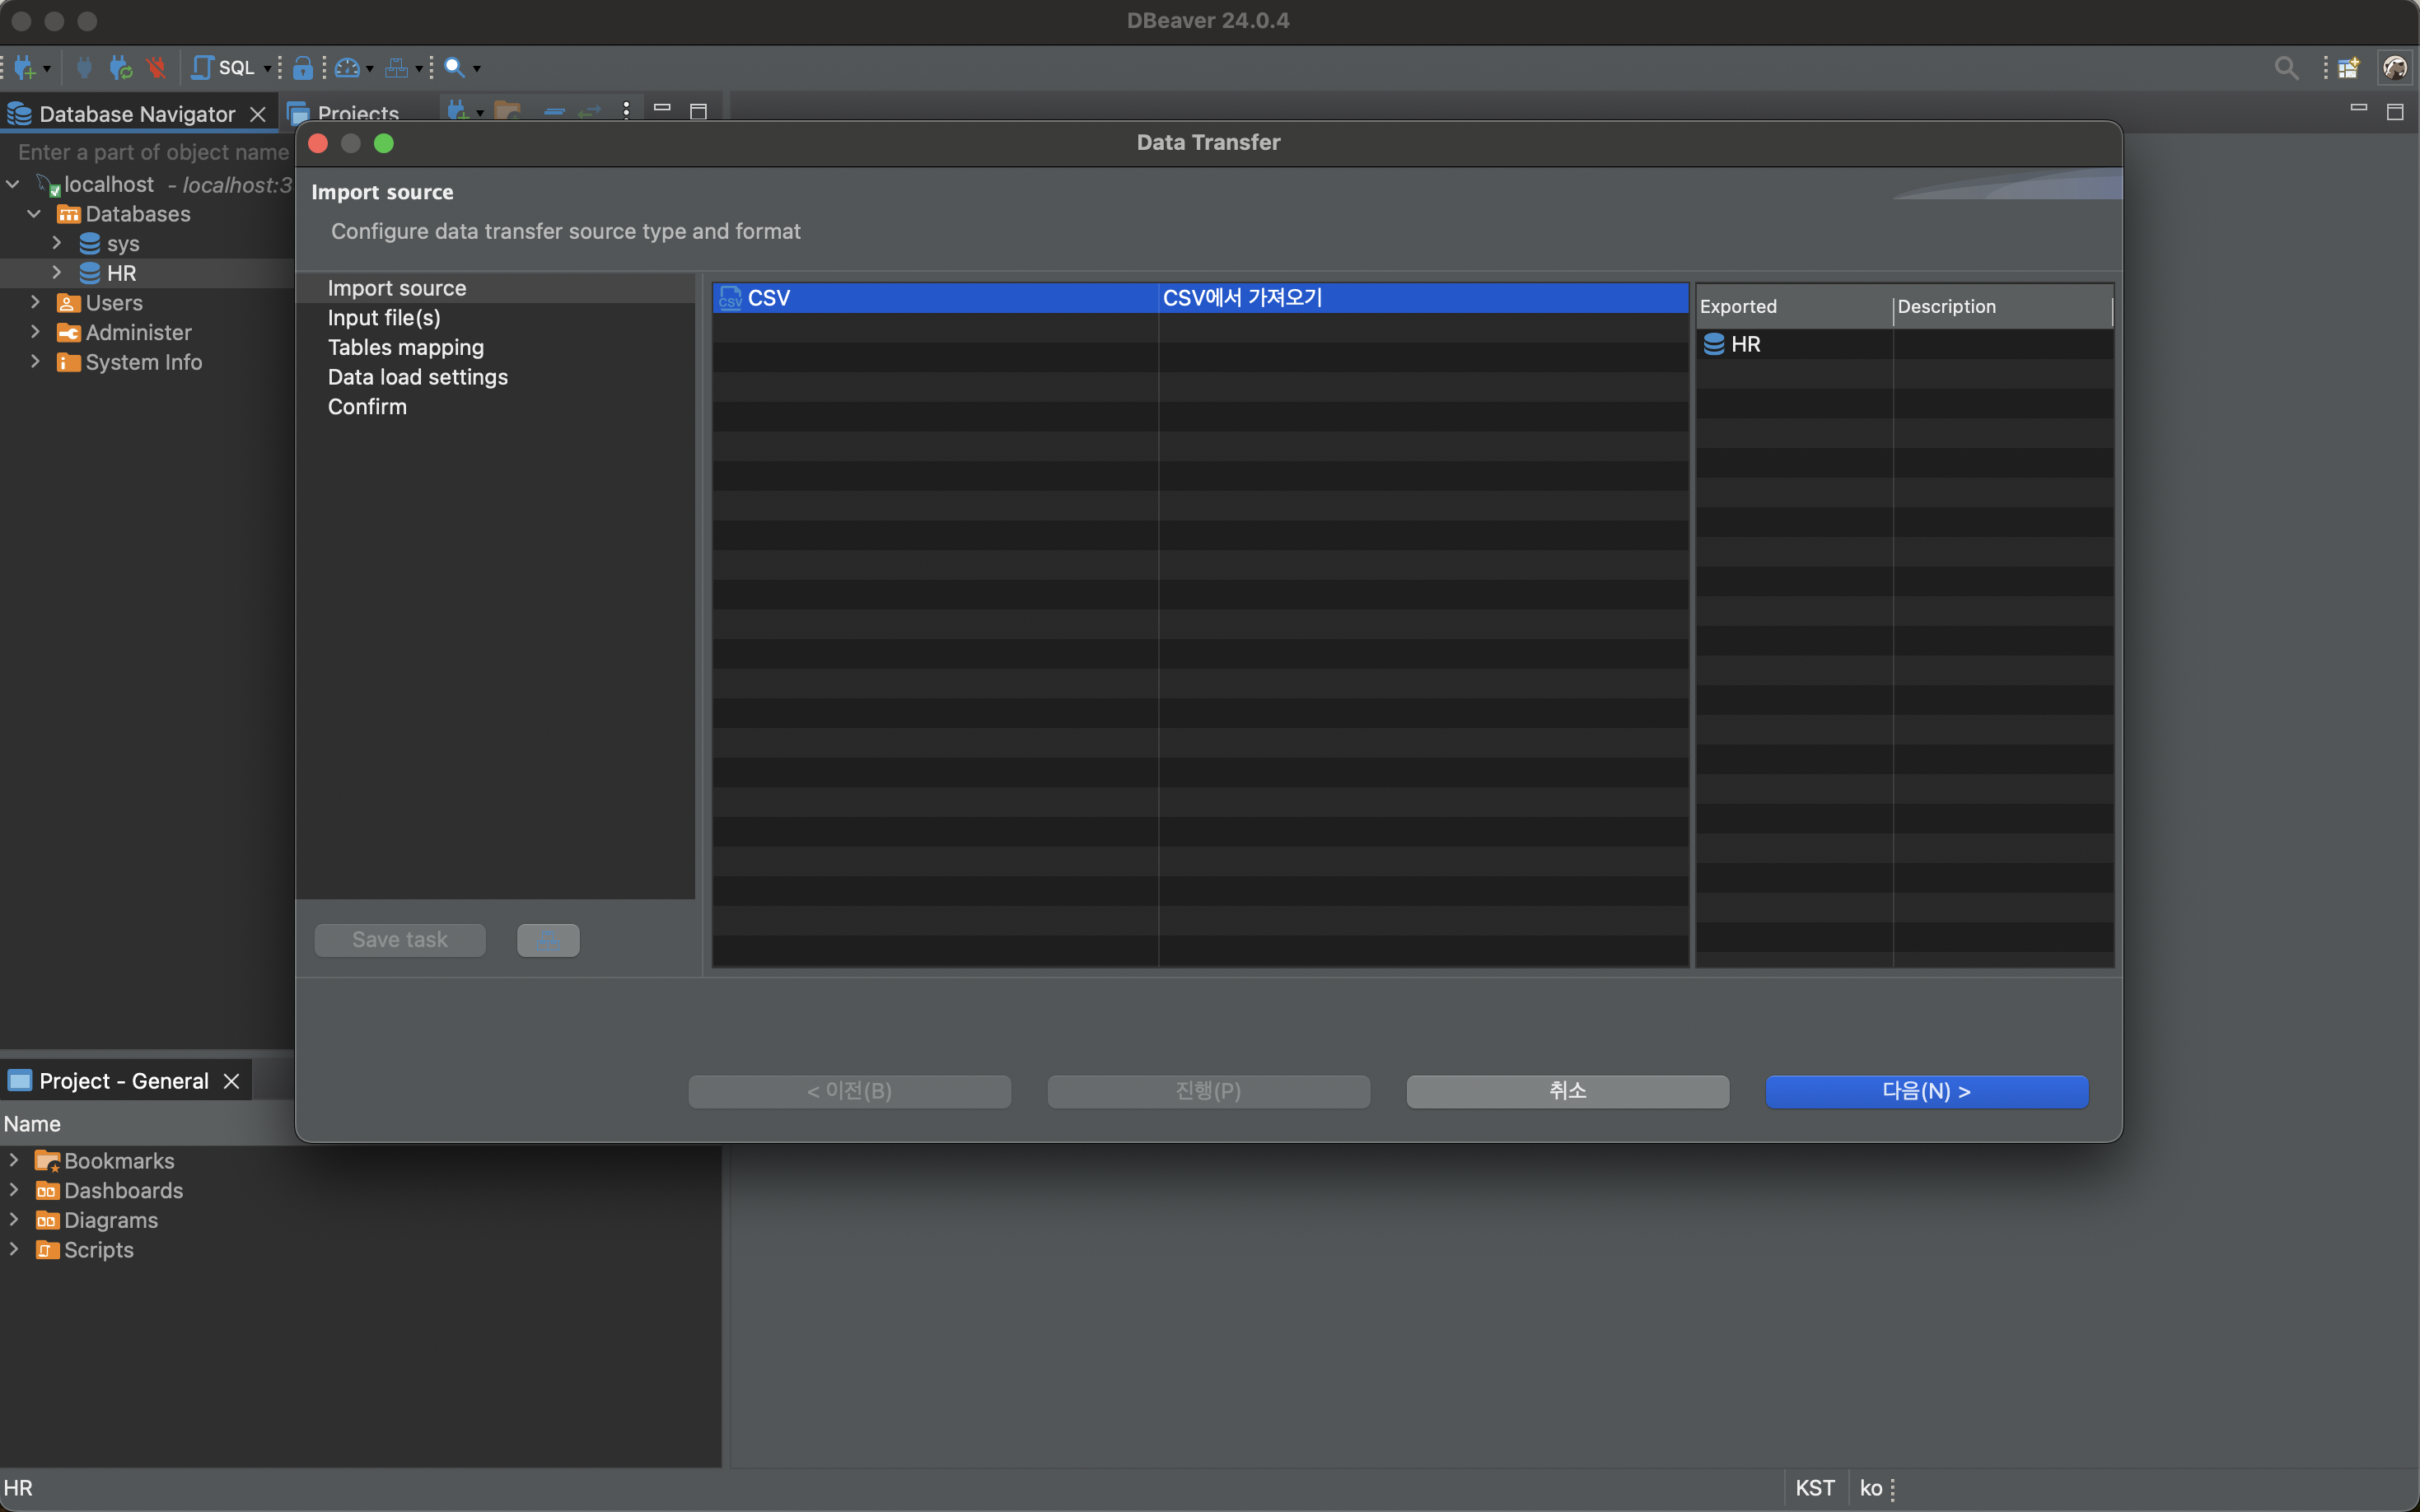The image size is (2420, 1512).
Task: Click the New Database Connection plug icon
Action: (24, 68)
